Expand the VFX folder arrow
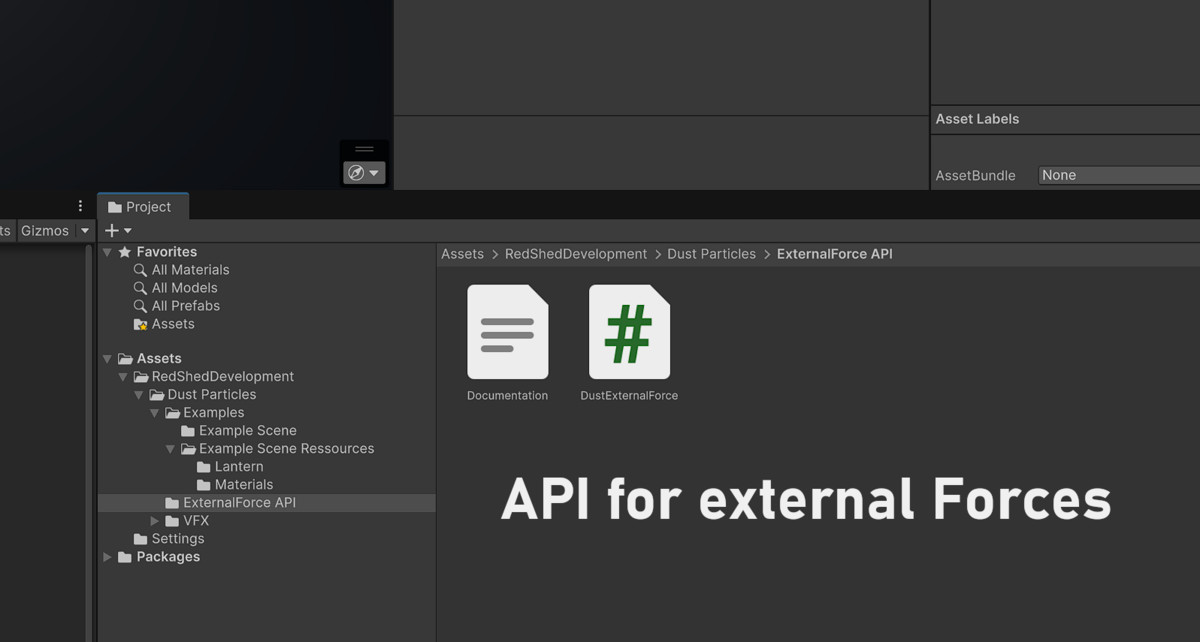The height and width of the screenshot is (642, 1200). coord(155,520)
